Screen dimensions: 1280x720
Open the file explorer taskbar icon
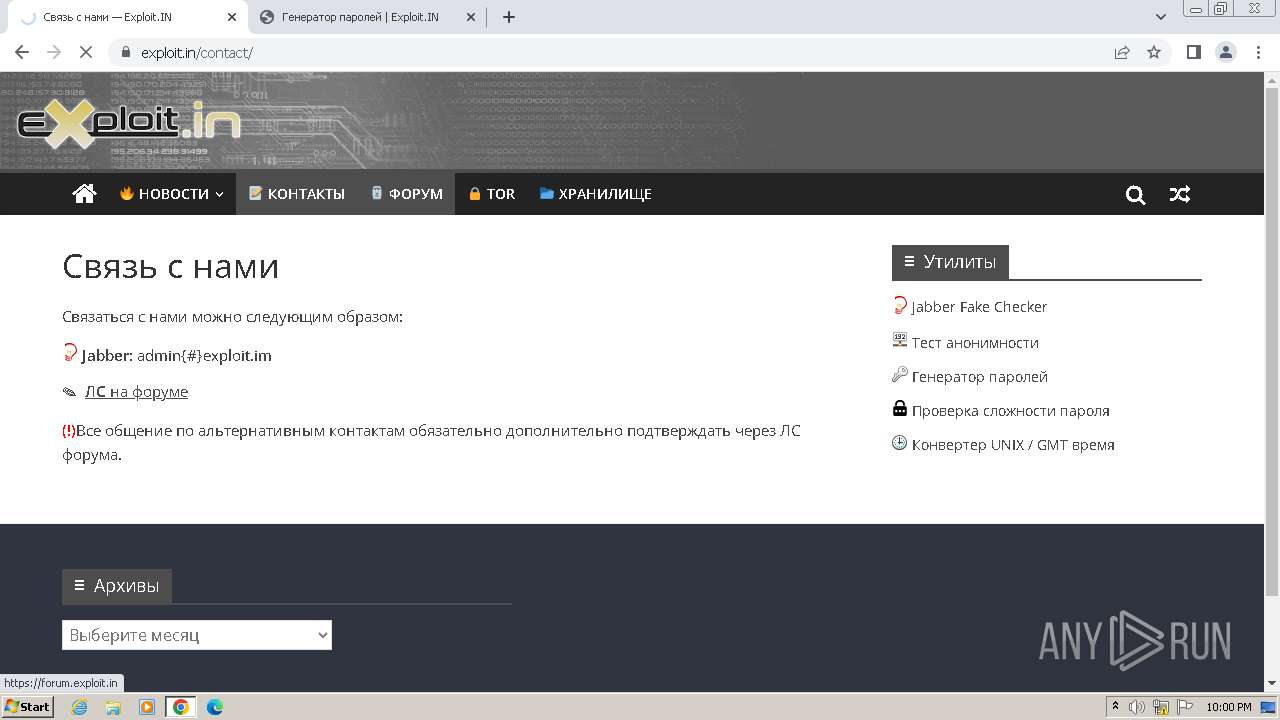(x=113, y=707)
